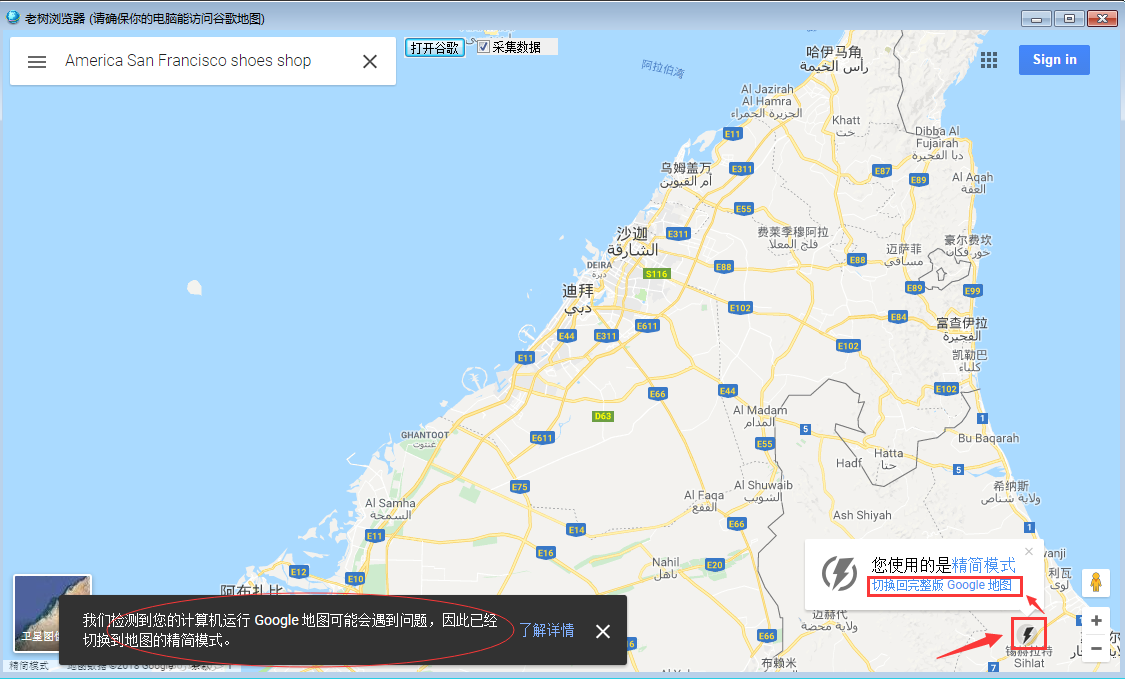Screen dimensions: 1125x679
Task: Toggle the 采集数据 checkbox
Action: pos(484,47)
